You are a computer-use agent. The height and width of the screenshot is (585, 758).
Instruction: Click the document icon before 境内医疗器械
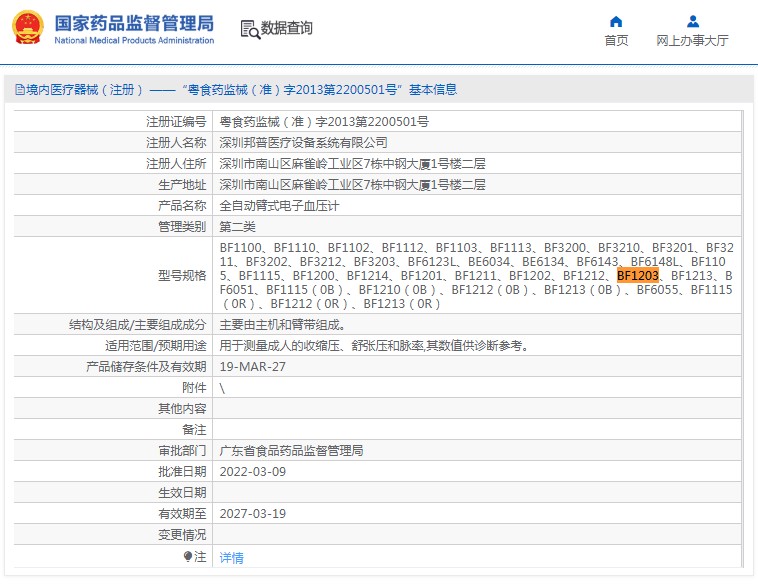point(20,89)
